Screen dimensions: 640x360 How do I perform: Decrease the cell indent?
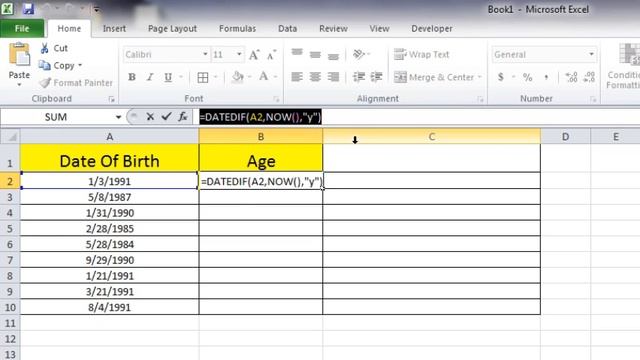coord(359,77)
